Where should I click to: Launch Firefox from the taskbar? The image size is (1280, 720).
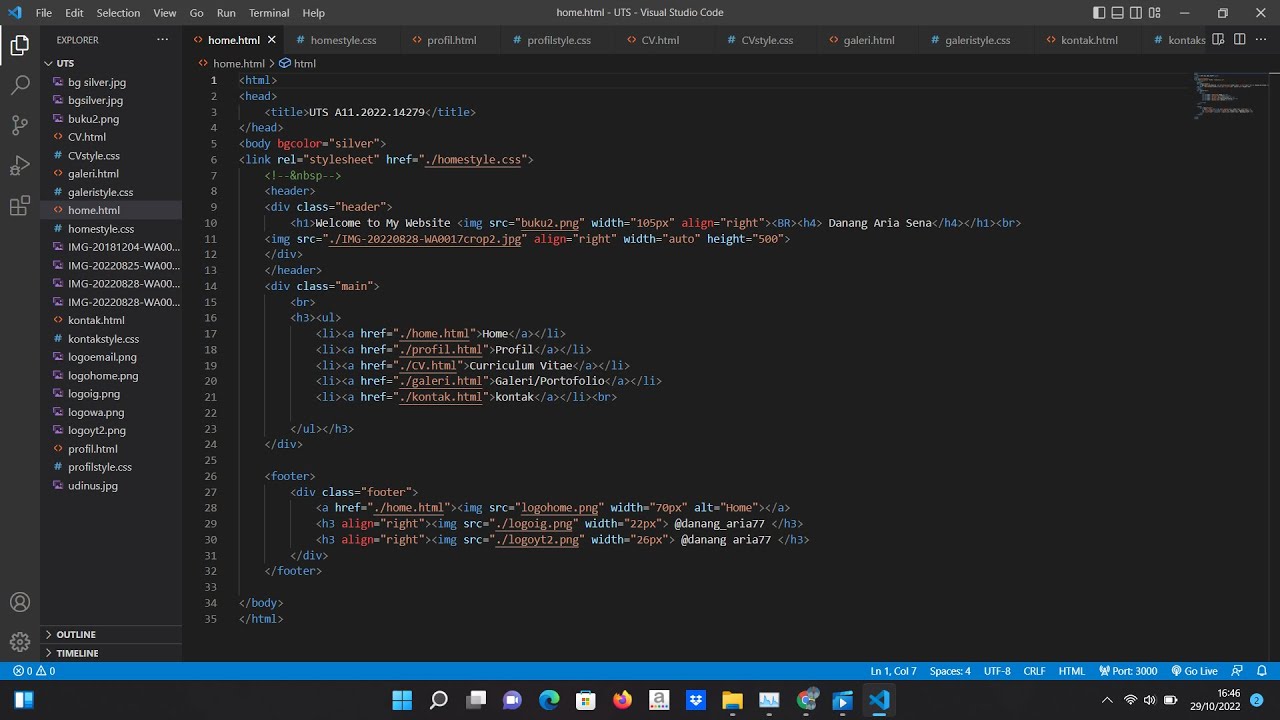(x=623, y=700)
